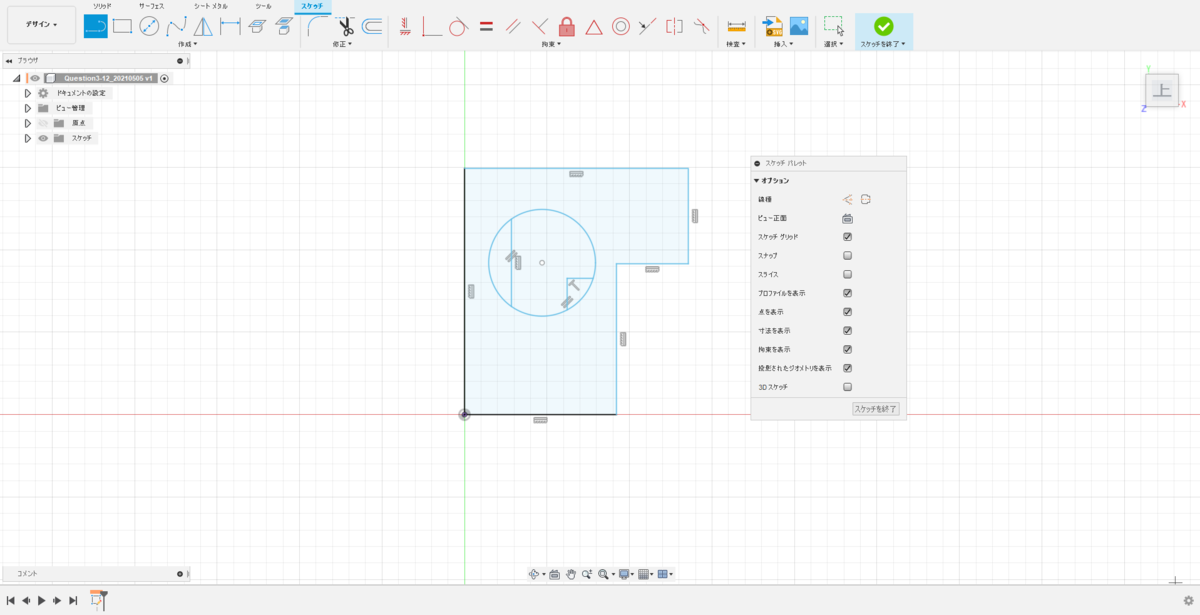Screen dimensions: 1200x615
Task: Enable 3D スケッチ checkbox
Action: pos(848,386)
